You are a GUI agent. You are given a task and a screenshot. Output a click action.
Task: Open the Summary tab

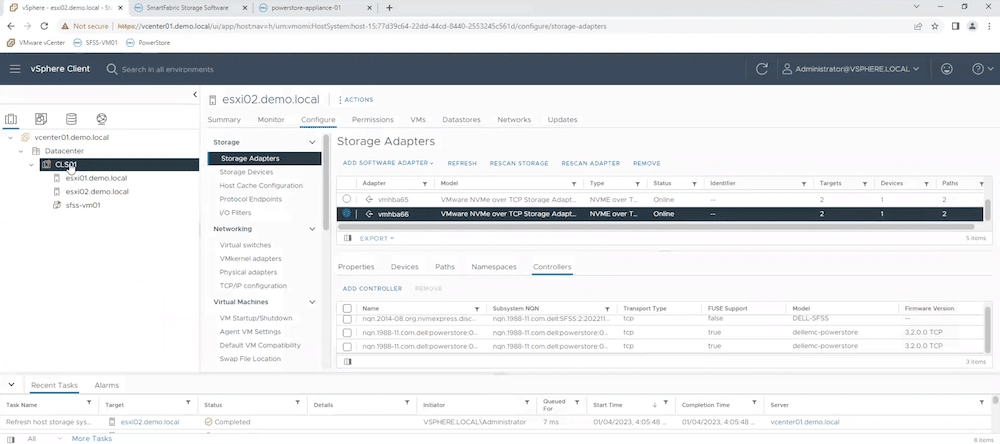click(x=224, y=119)
